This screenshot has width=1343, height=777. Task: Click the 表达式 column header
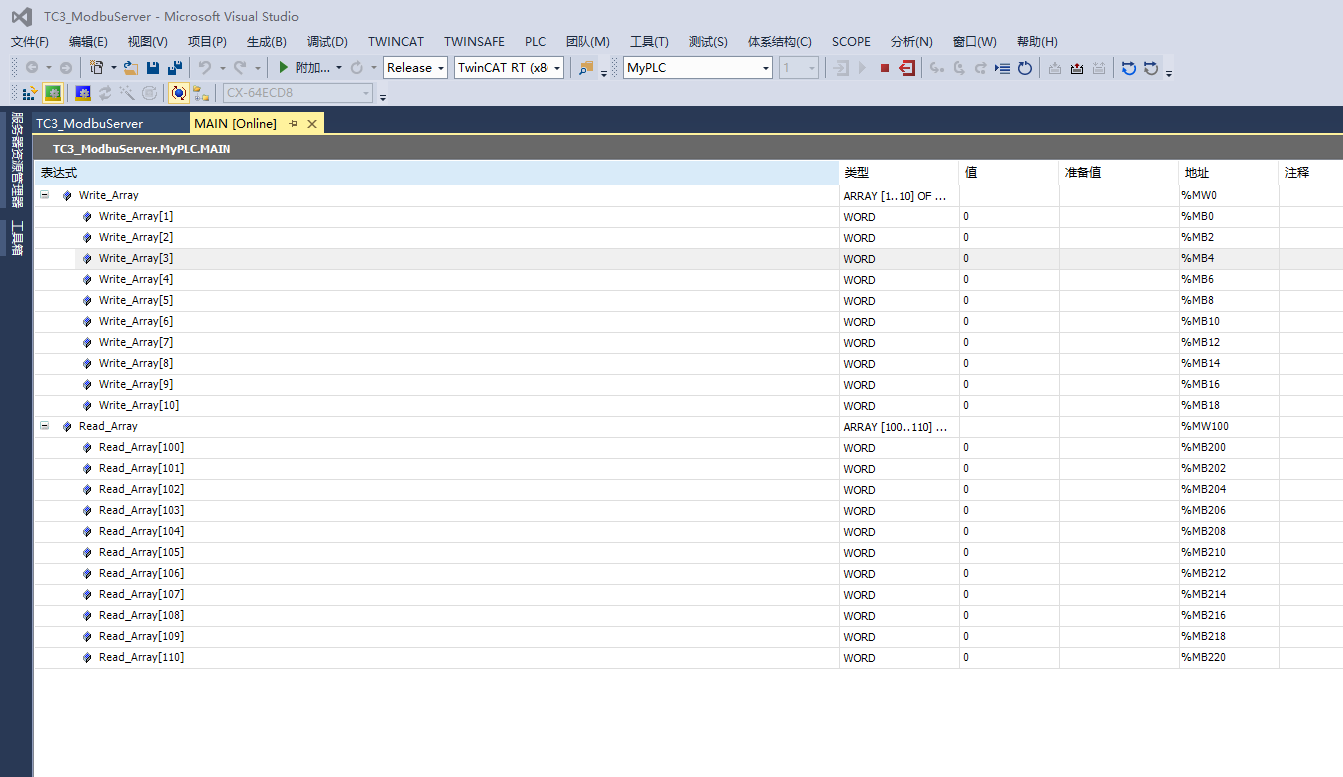point(436,173)
